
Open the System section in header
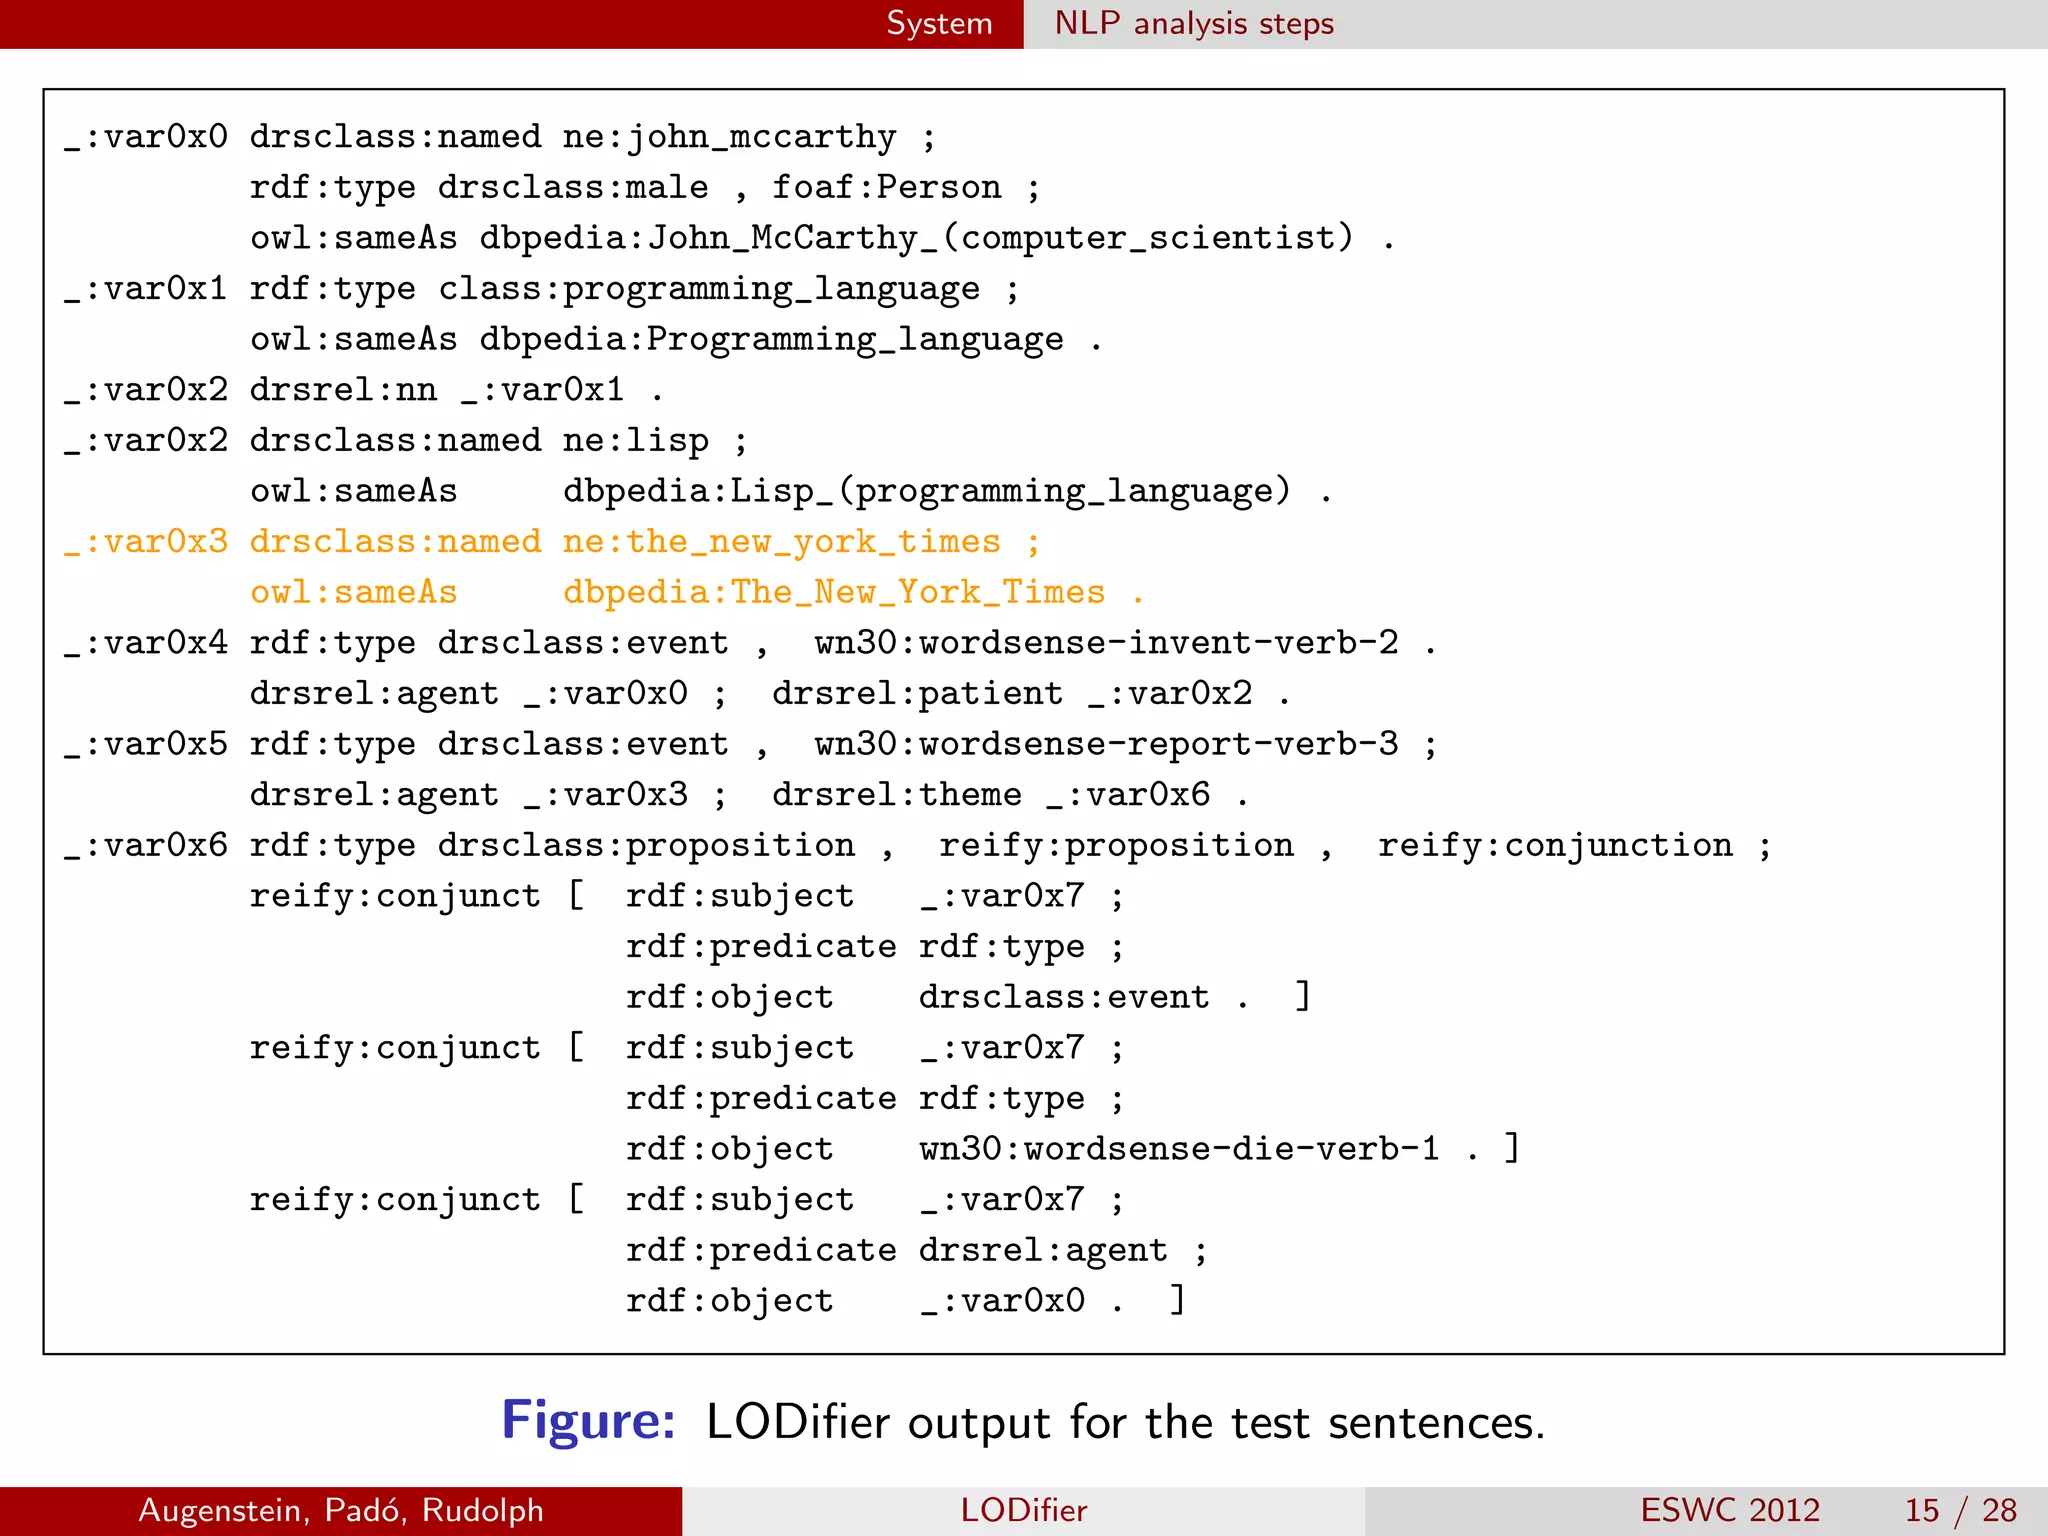click(939, 23)
